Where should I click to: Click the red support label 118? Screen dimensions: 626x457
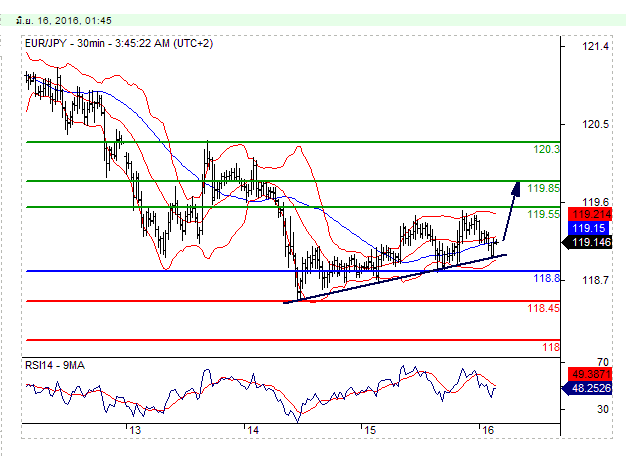[x=551, y=347]
